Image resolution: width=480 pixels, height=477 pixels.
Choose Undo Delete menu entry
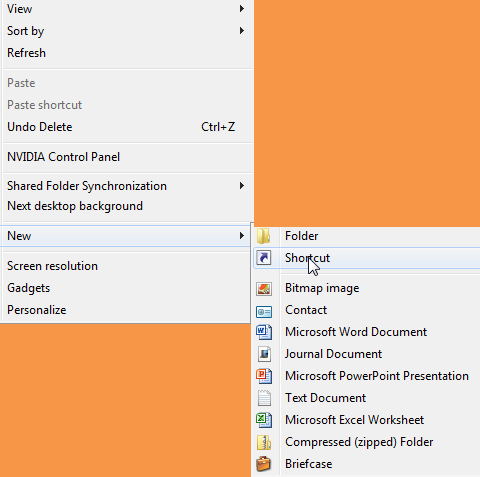[x=40, y=127]
